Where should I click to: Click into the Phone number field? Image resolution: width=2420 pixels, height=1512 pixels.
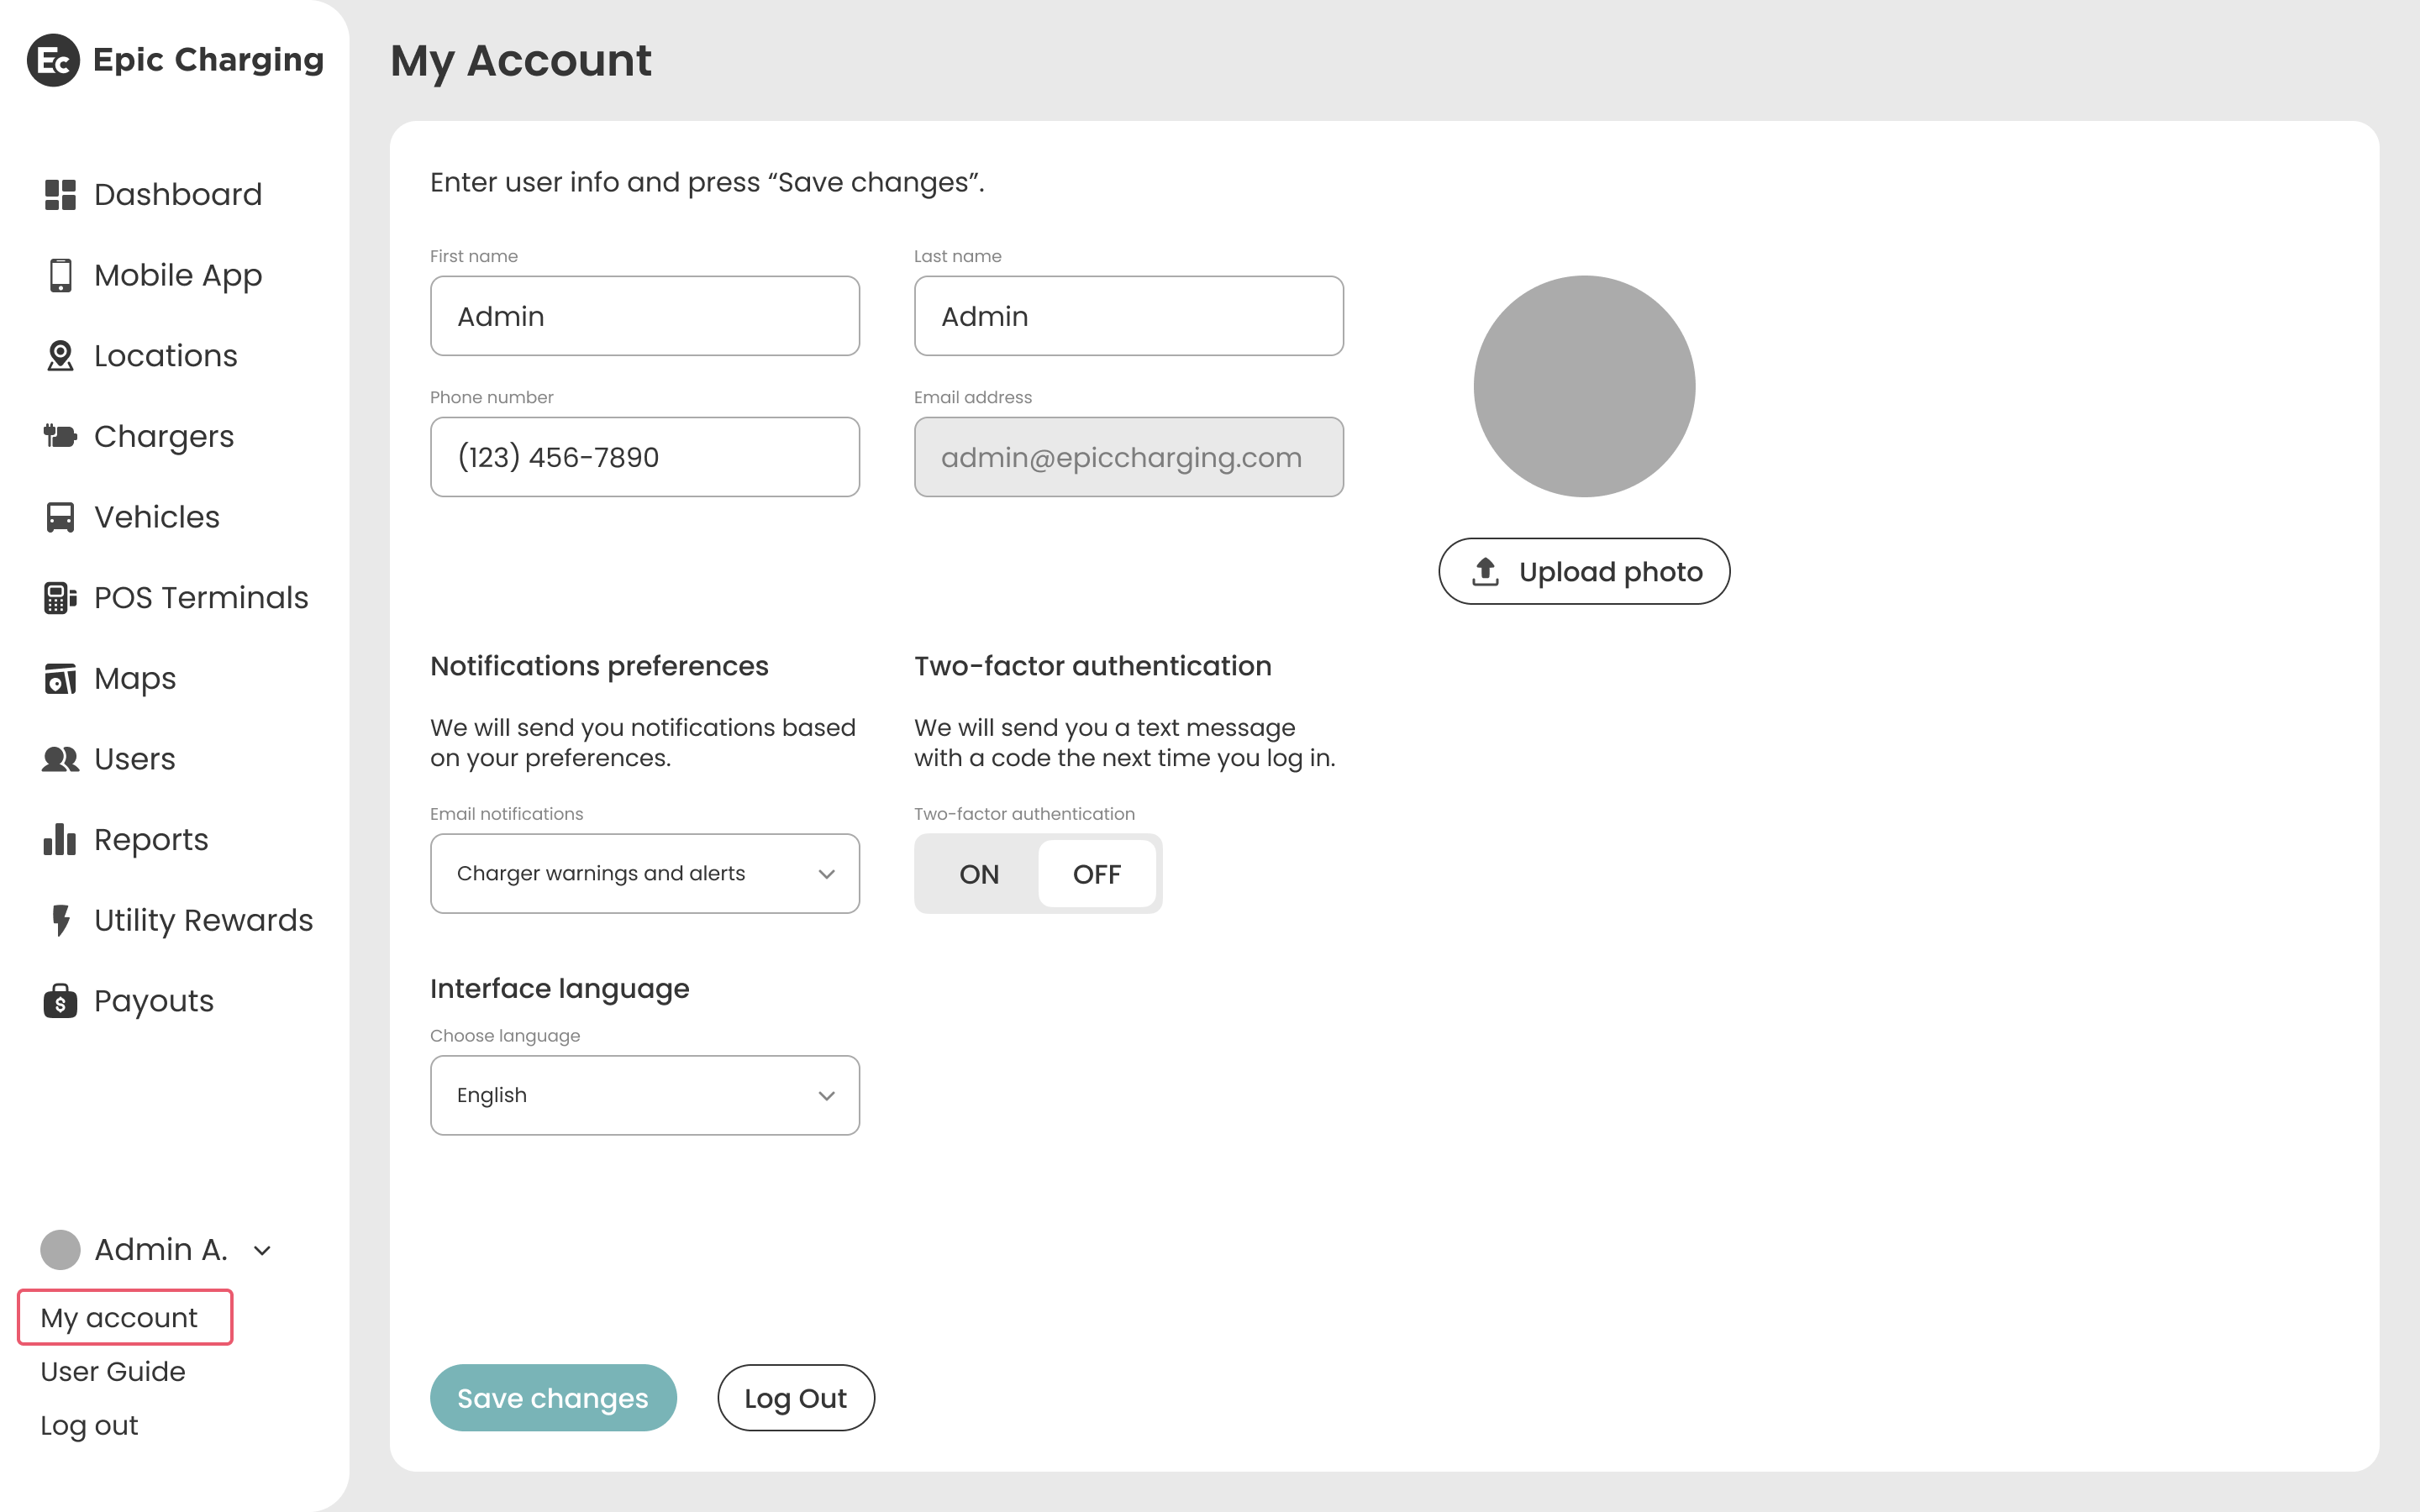[x=644, y=457]
